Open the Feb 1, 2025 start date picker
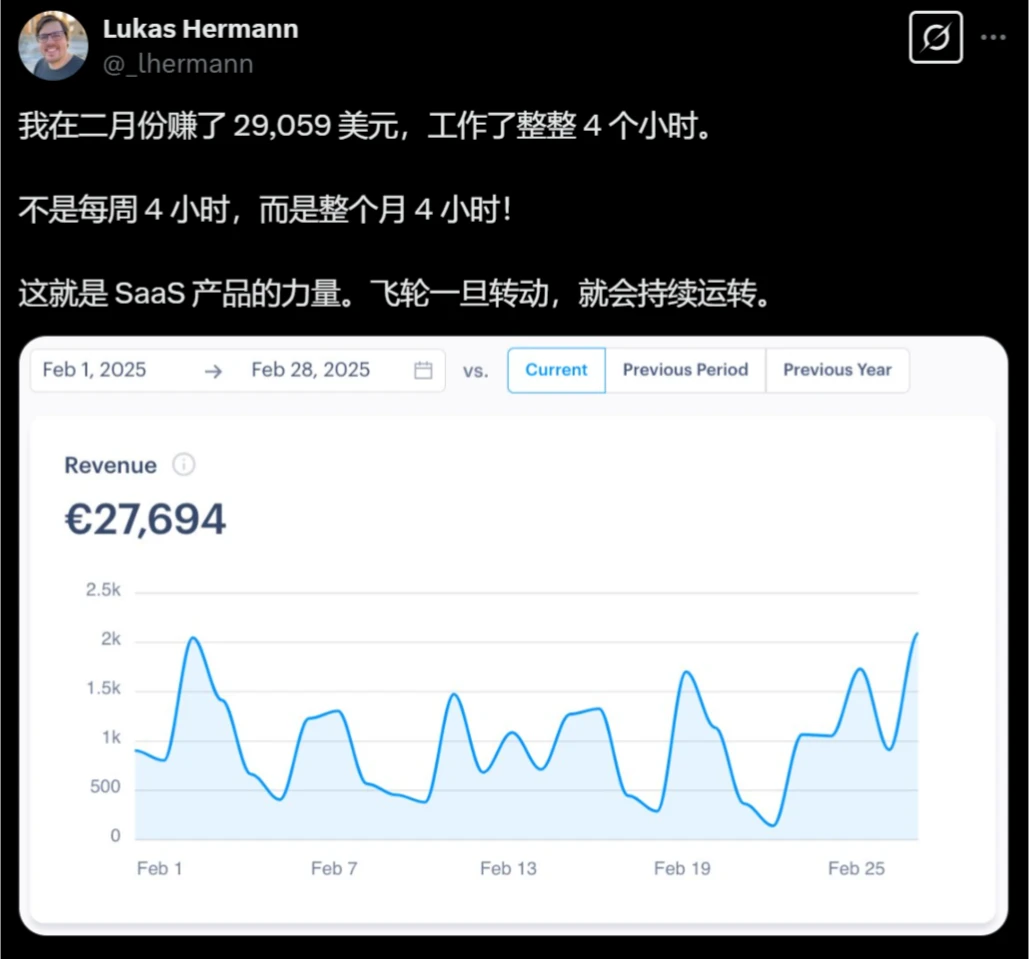1029x959 pixels. 95,370
